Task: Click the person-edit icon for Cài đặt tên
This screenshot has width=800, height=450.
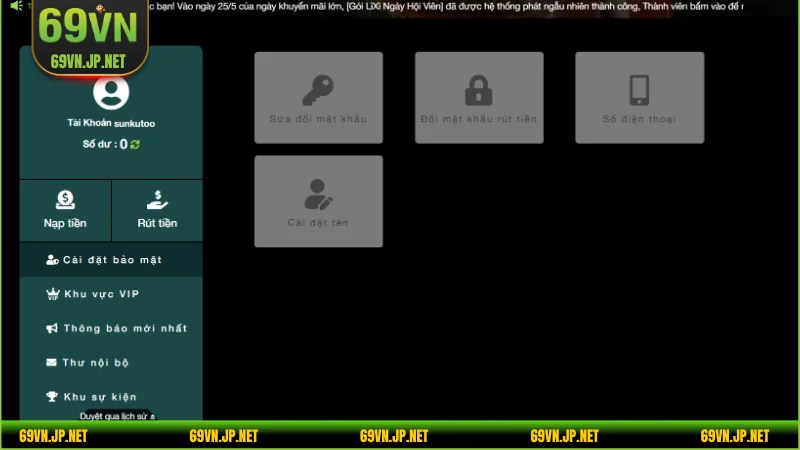Action: [x=318, y=193]
